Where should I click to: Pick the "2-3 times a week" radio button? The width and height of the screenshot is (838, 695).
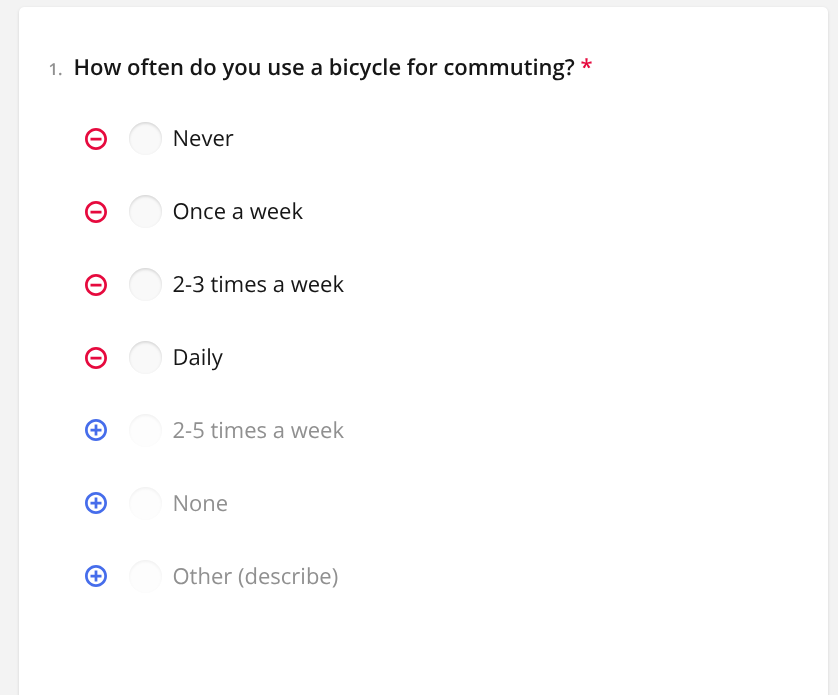click(x=145, y=285)
